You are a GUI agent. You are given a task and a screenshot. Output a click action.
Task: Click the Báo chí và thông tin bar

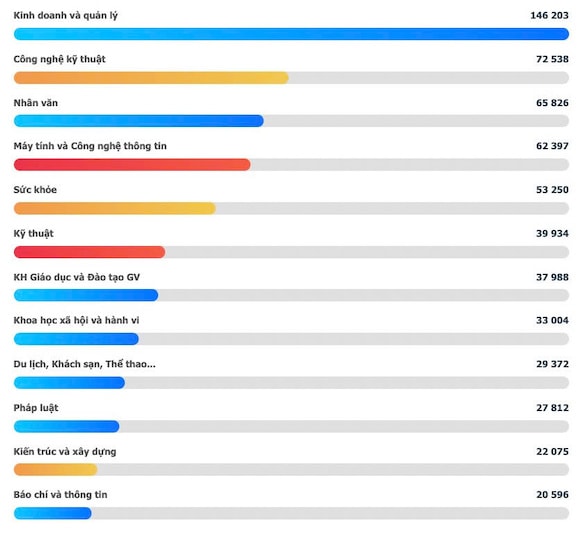coord(52,513)
